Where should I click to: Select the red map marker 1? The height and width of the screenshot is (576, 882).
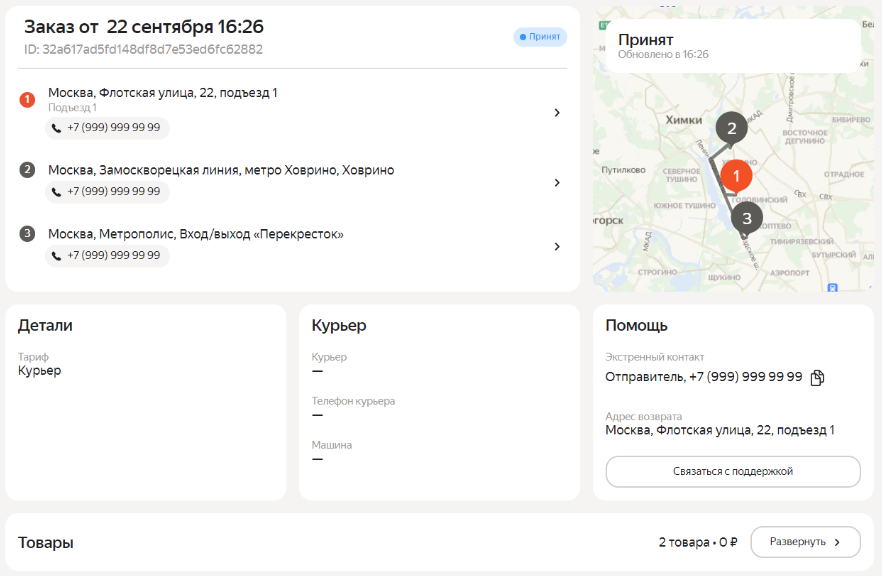[736, 176]
